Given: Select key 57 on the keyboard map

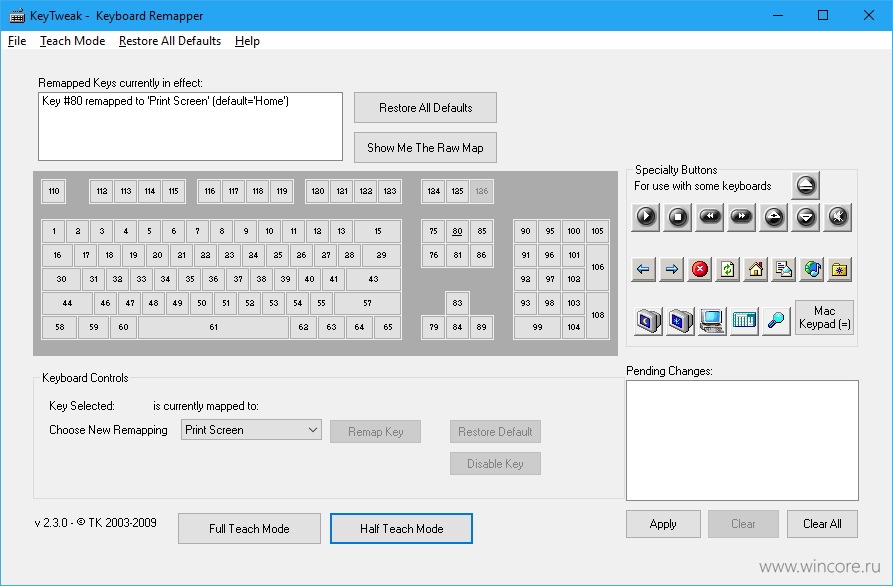Looking at the screenshot, I should [x=367, y=303].
